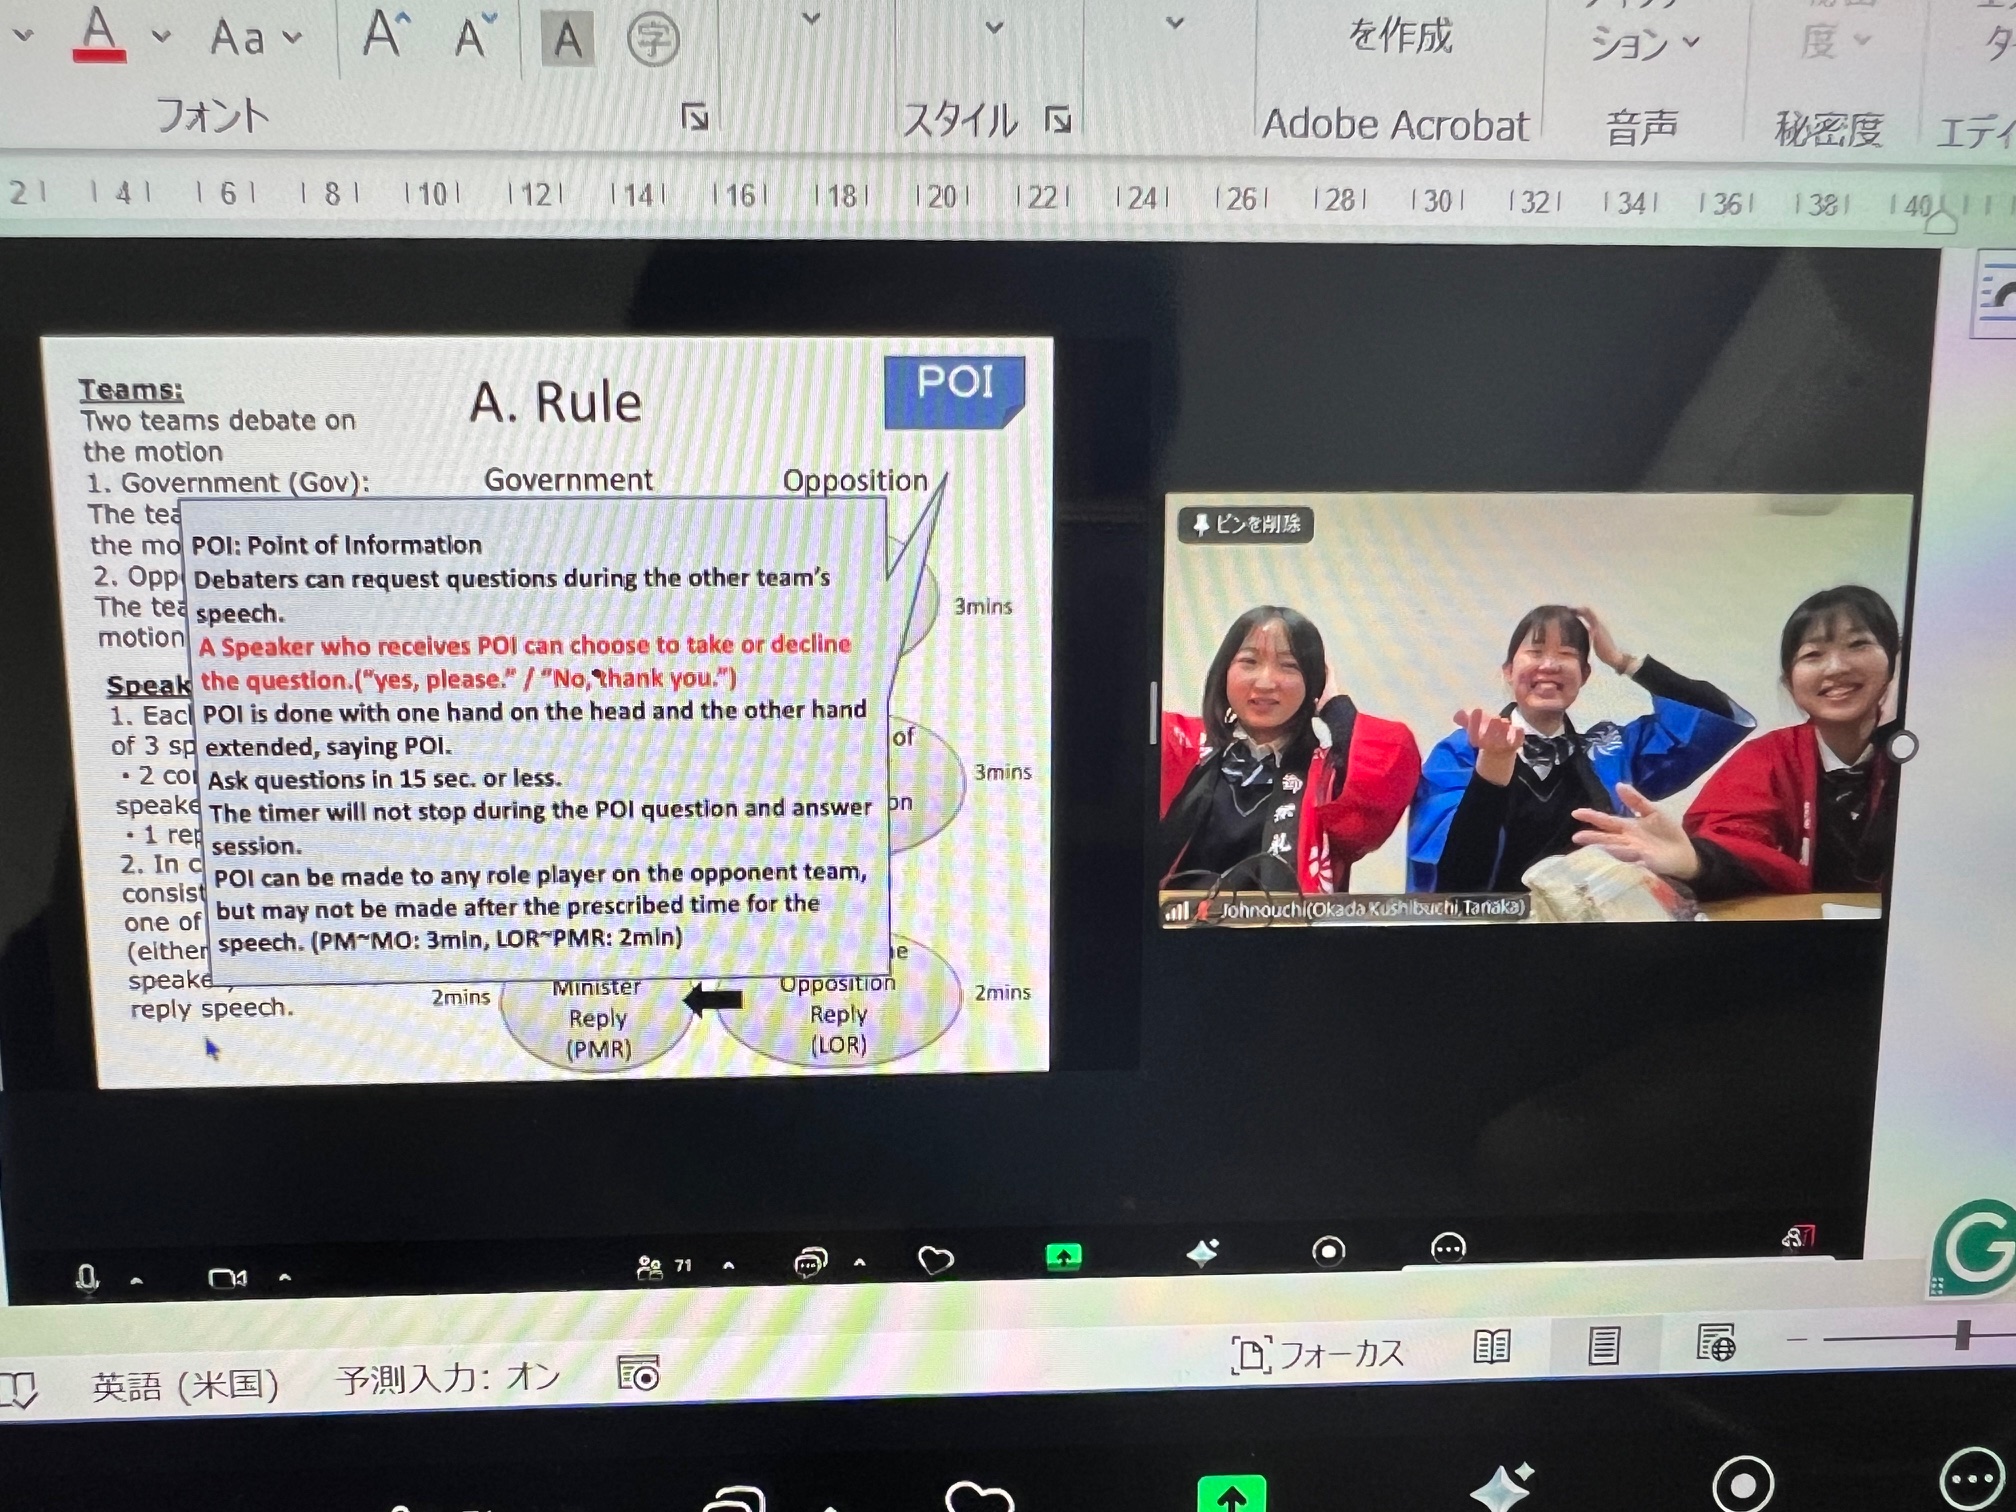Open the AI Companion sparkle icon
Viewport: 2016px width, 1512px height.
1202,1252
